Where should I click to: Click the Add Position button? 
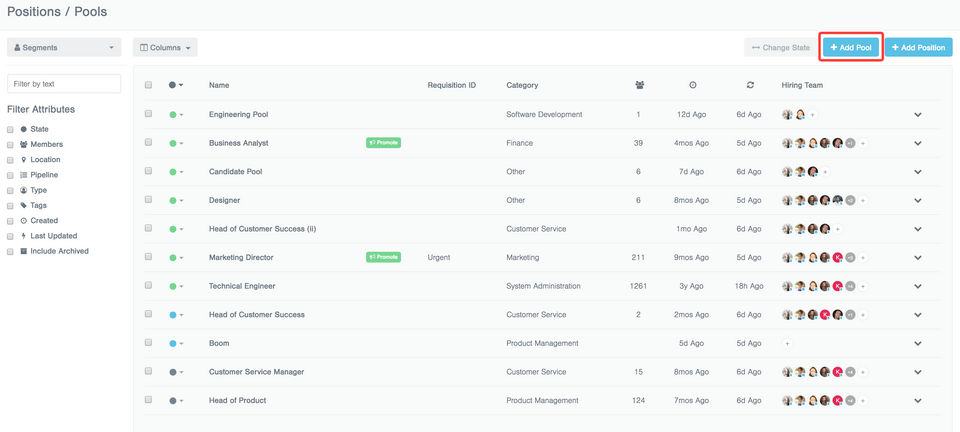[918, 47]
